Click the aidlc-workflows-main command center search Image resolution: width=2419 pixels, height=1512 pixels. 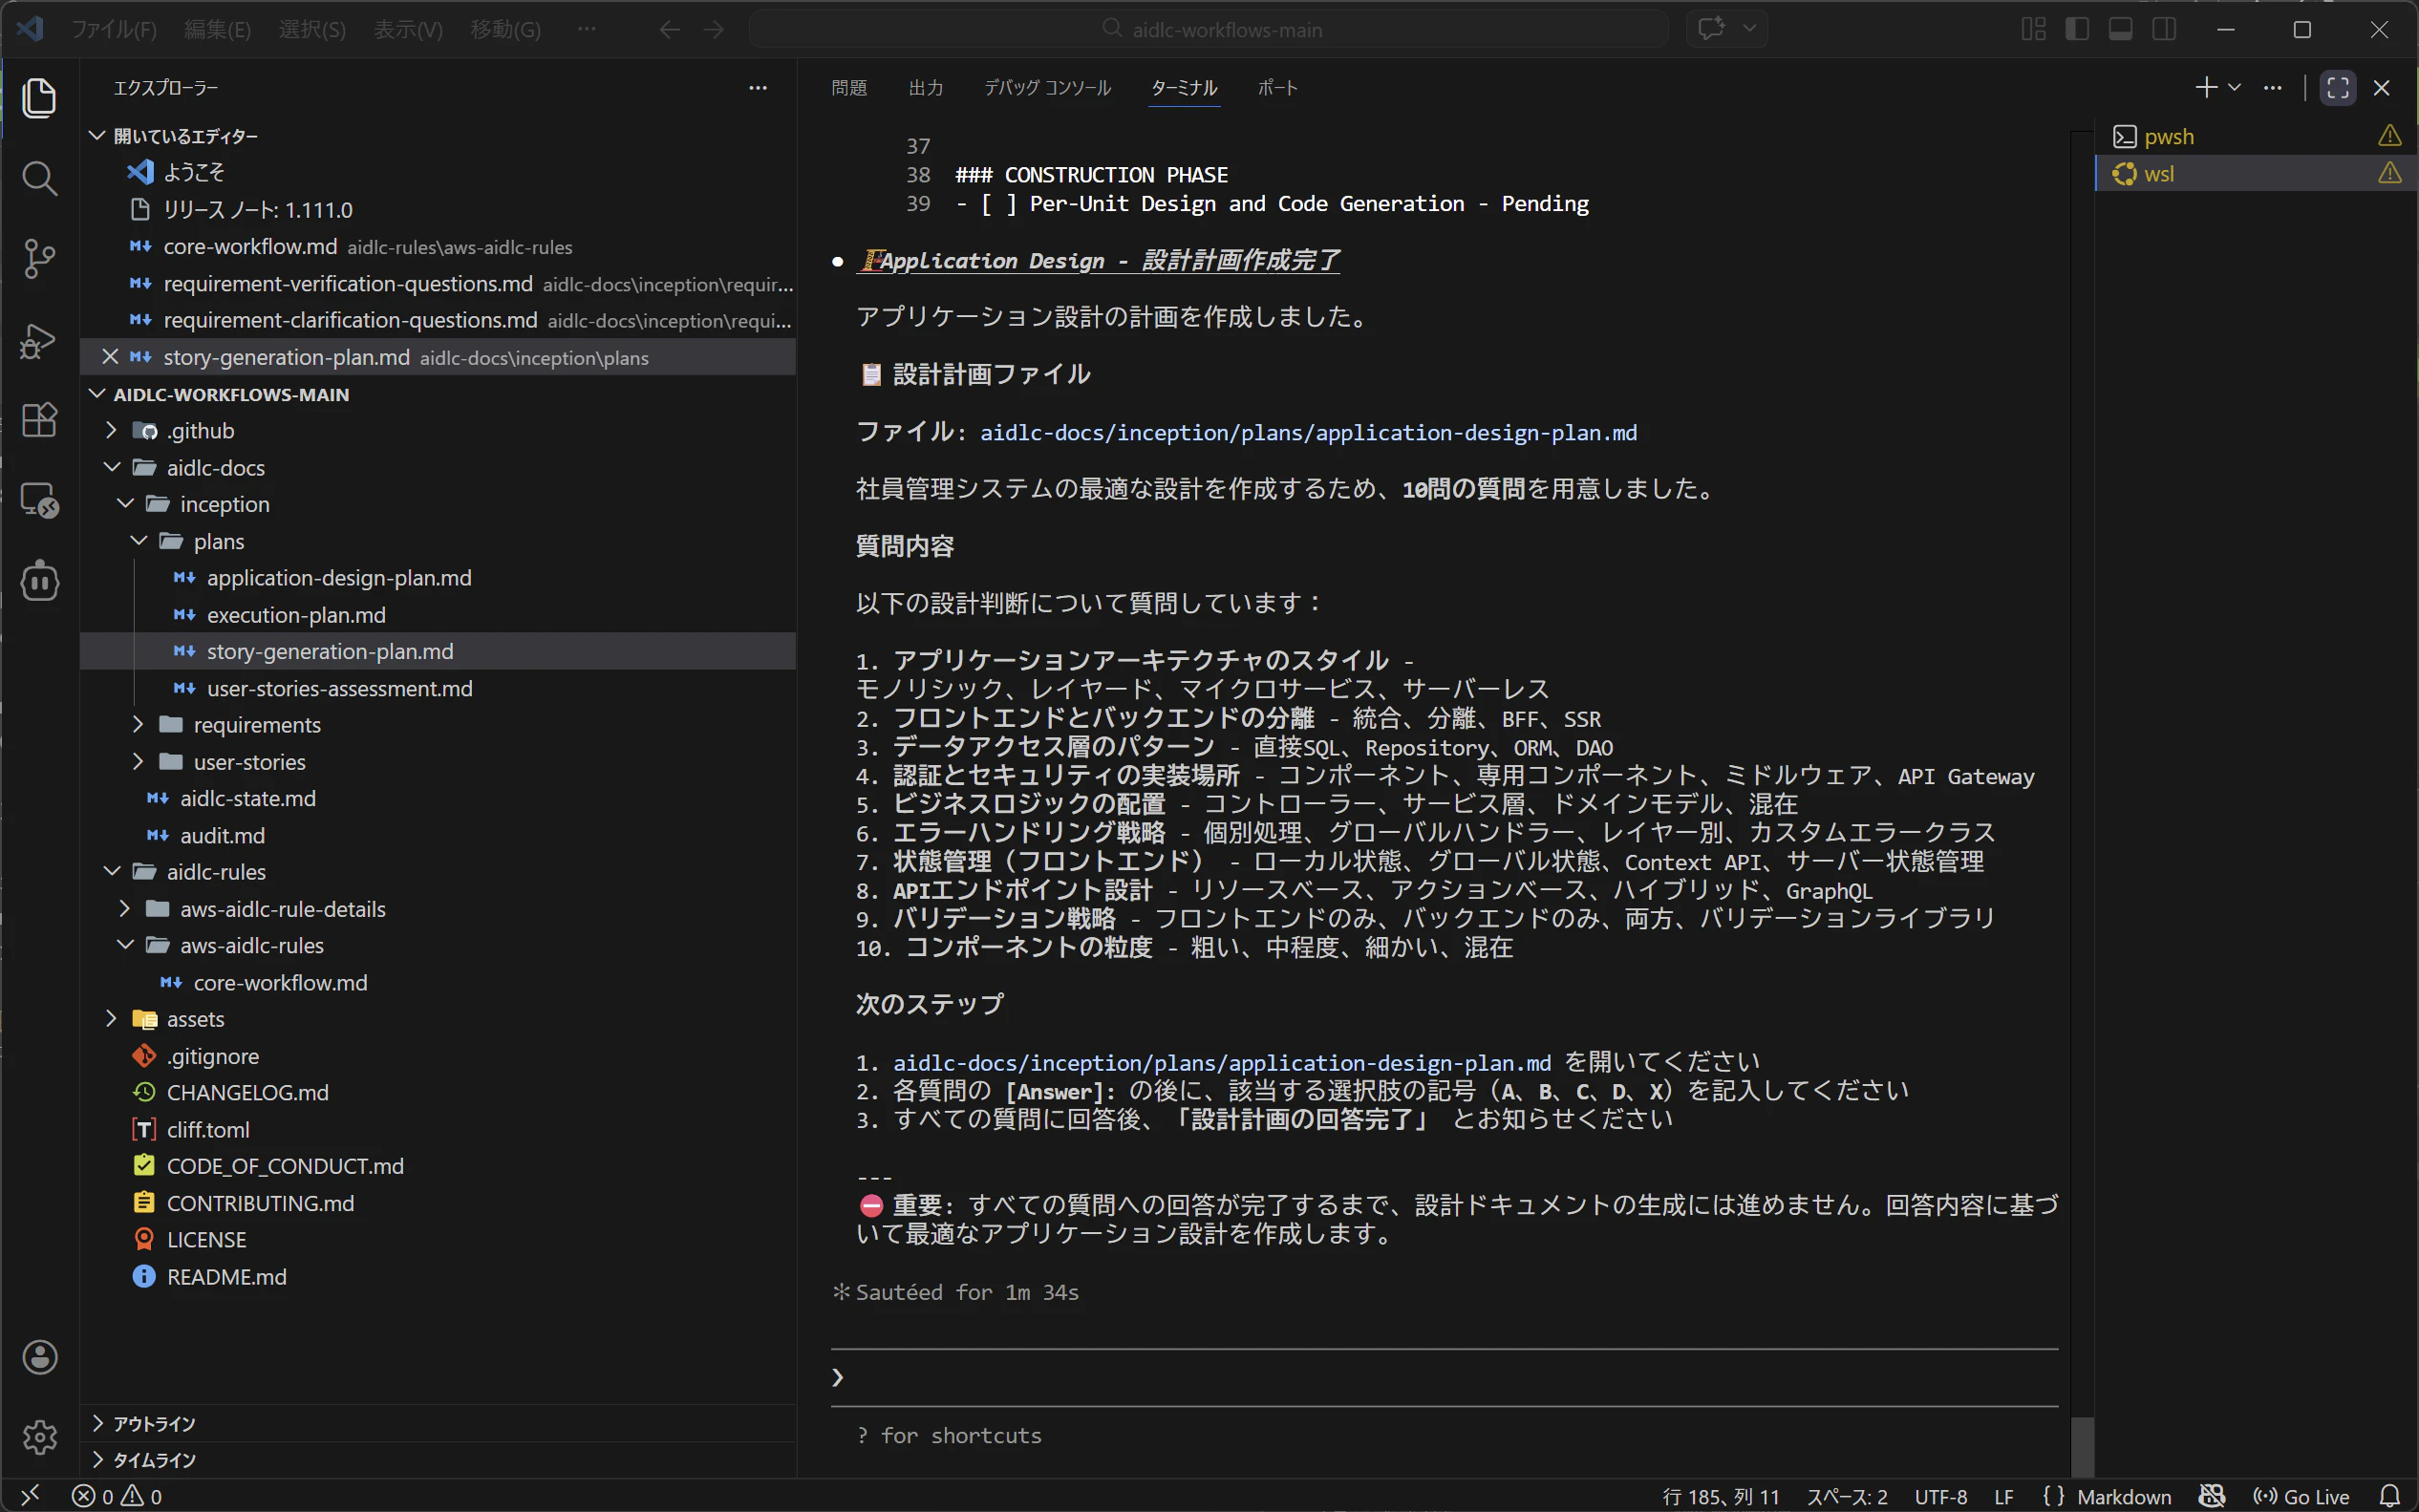(x=1208, y=30)
